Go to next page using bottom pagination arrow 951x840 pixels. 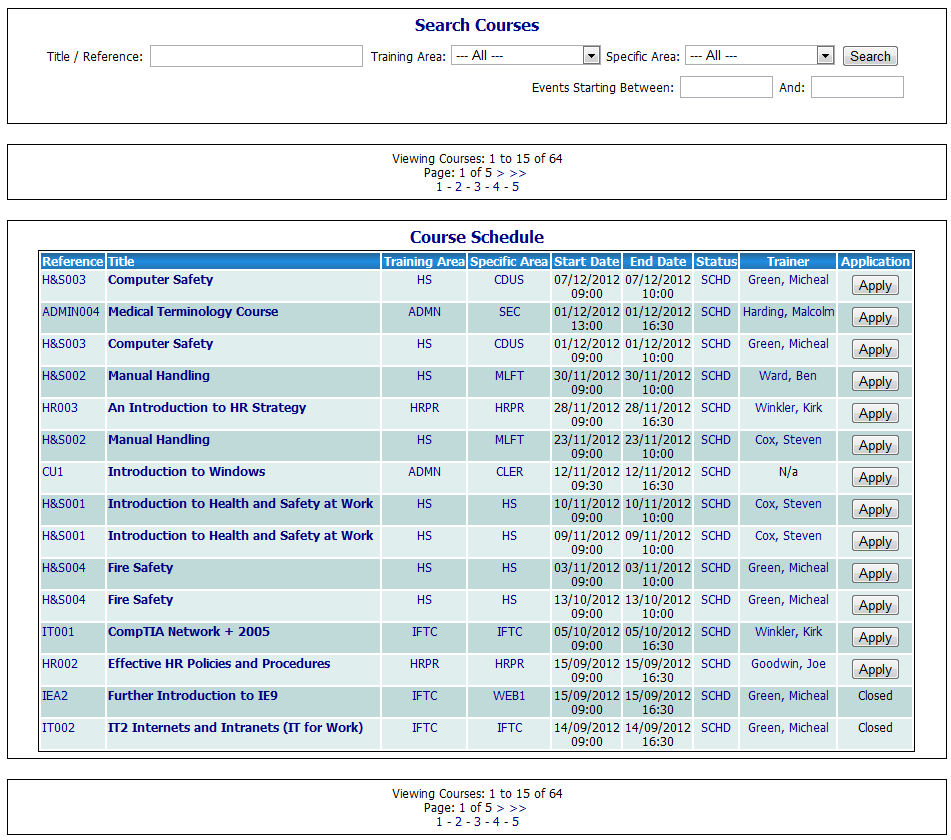coord(500,808)
